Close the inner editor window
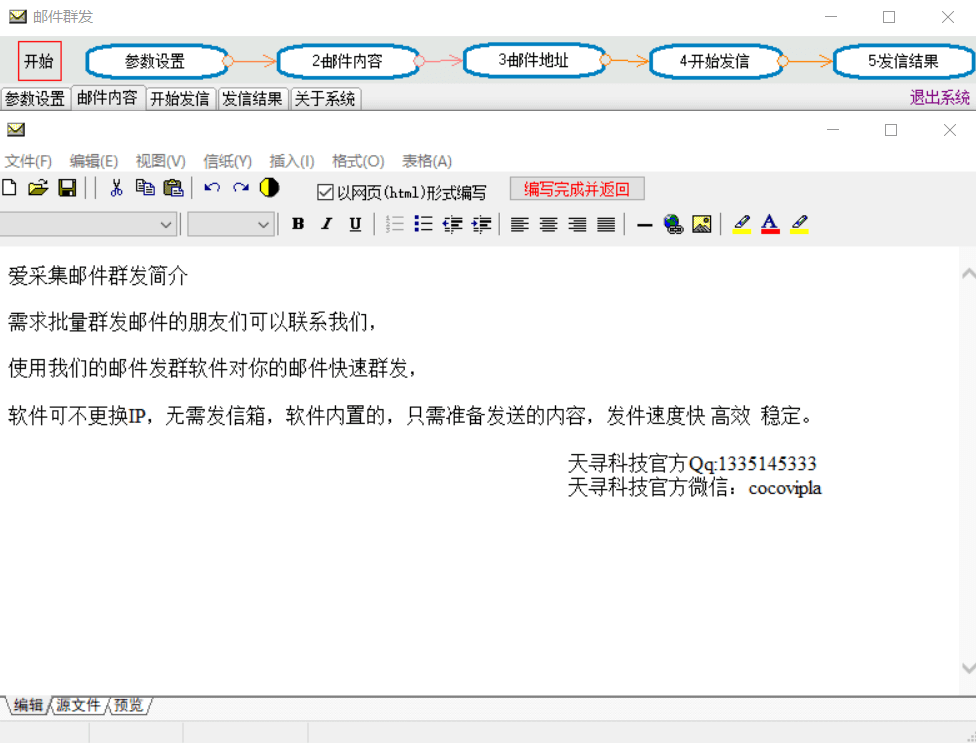The height and width of the screenshot is (743, 976). point(949,130)
